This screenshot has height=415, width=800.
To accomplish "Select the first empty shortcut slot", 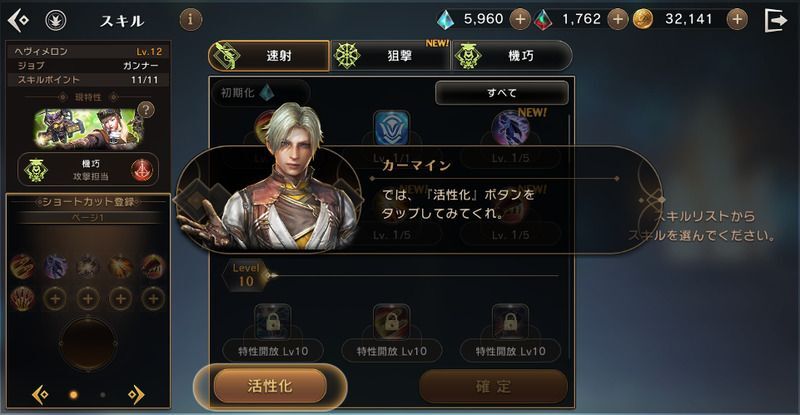I will [55, 299].
